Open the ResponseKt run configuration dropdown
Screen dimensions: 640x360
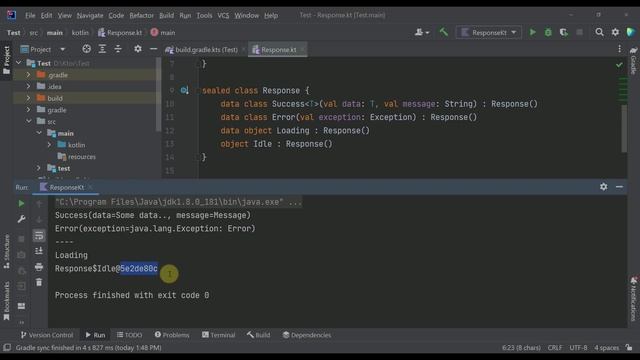click(x=489, y=32)
